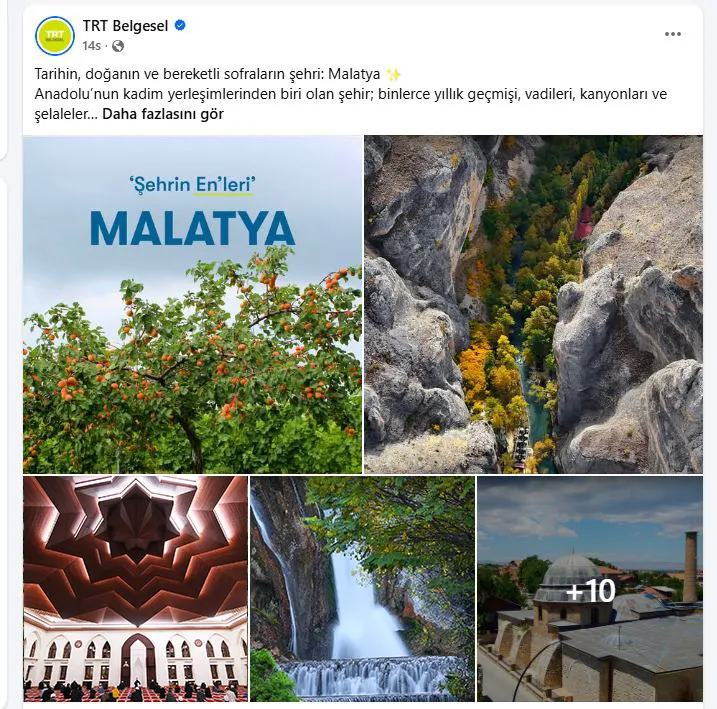Click the praying congregation in mosque photo
Screen dimensions: 717x709
click(x=135, y=689)
